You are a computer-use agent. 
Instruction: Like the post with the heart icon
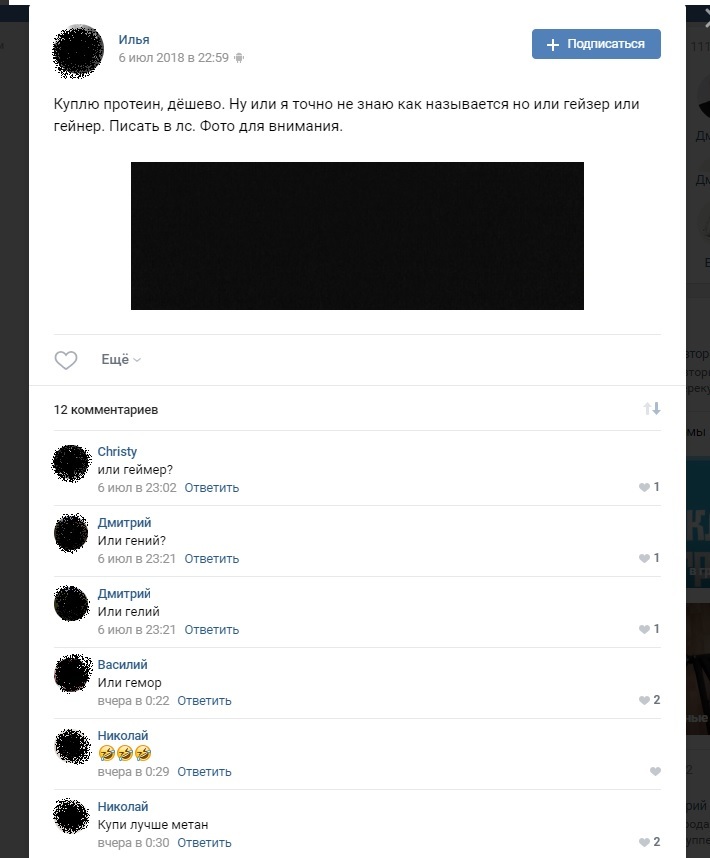[x=66, y=360]
